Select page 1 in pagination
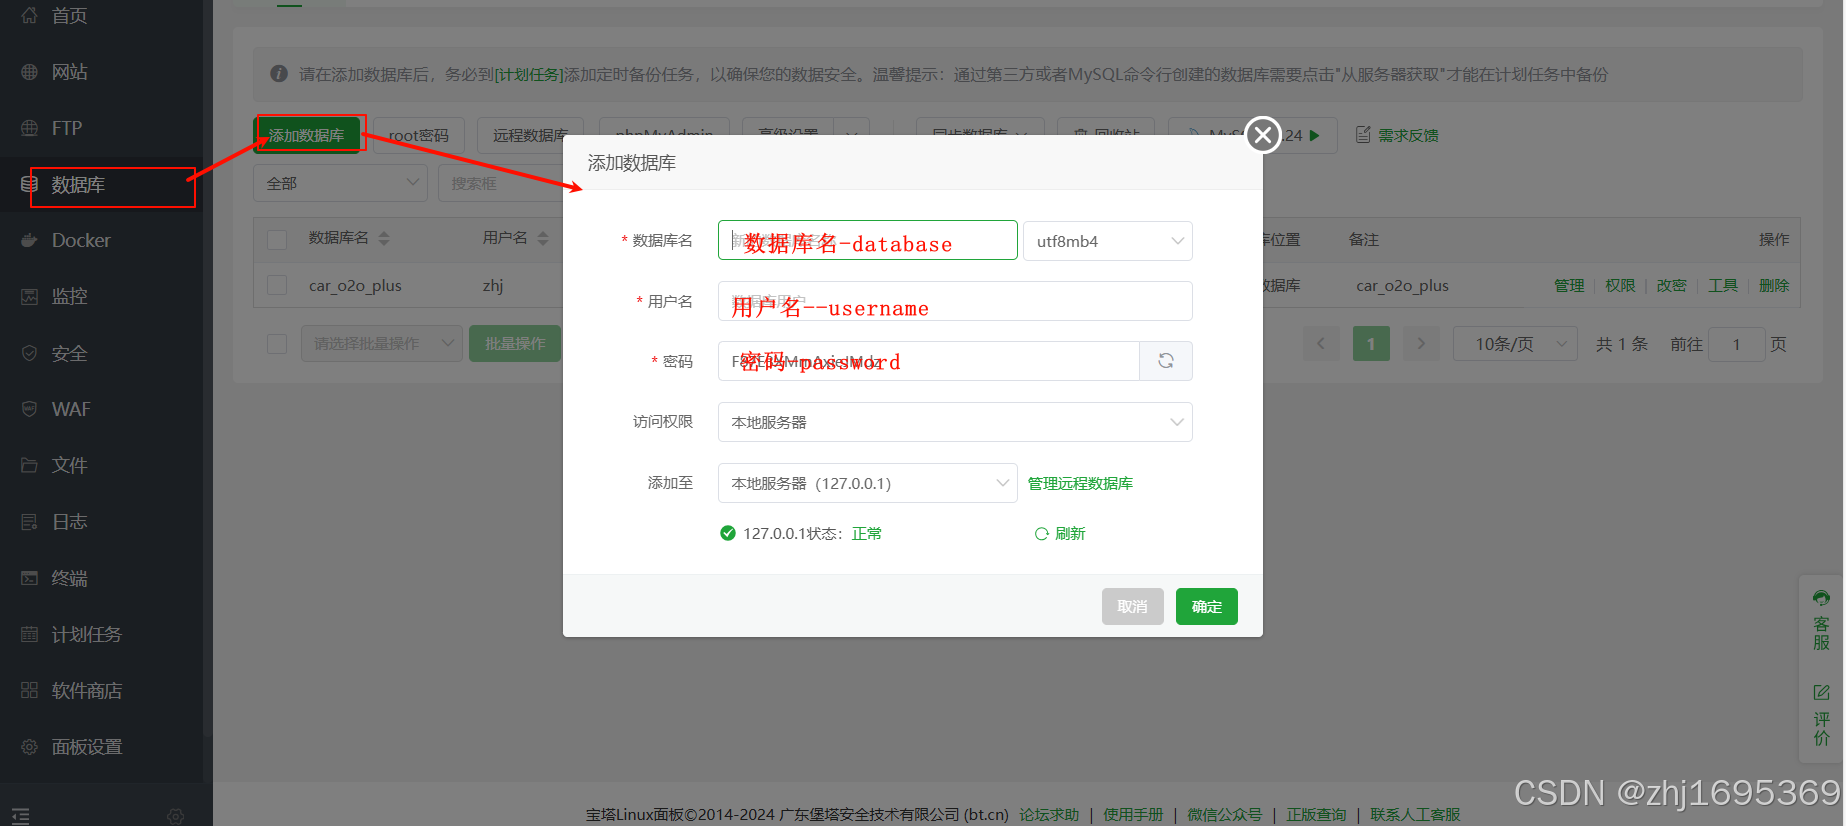 tap(1371, 344)
